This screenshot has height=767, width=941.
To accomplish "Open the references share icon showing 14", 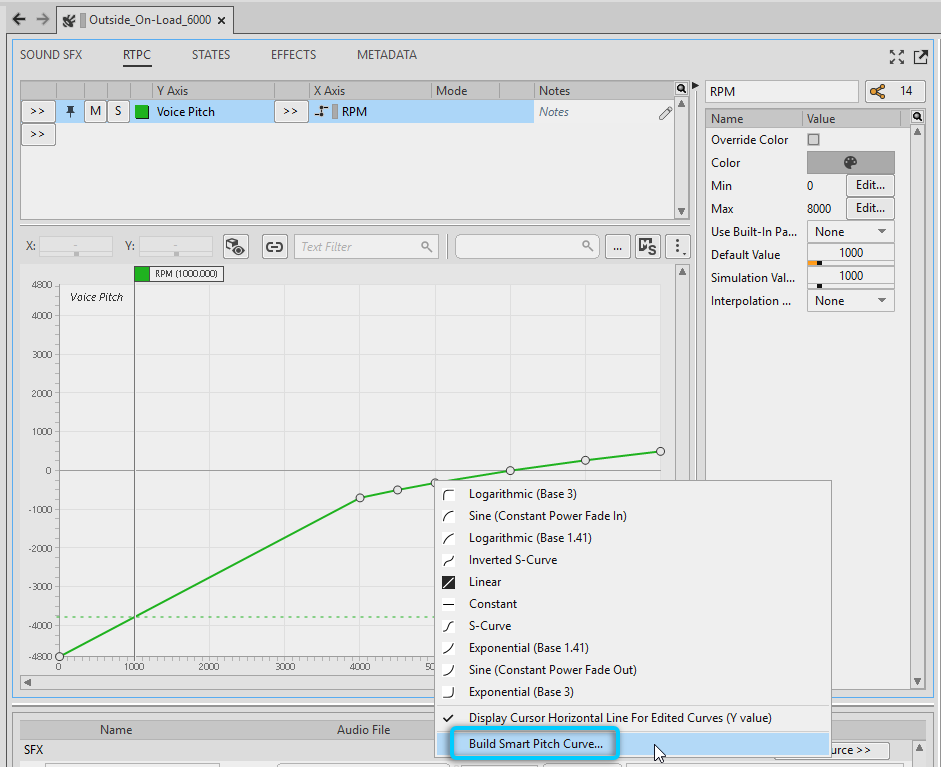I will click(x=888, y=92).
